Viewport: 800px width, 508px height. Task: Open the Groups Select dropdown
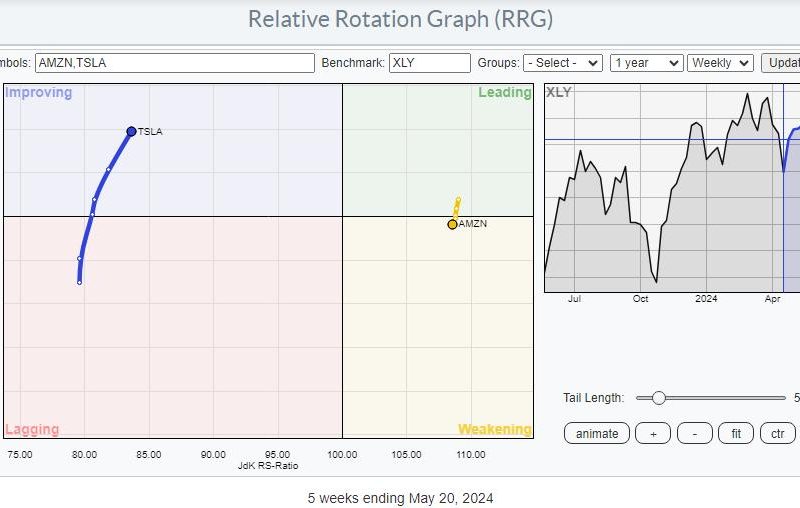563,63
